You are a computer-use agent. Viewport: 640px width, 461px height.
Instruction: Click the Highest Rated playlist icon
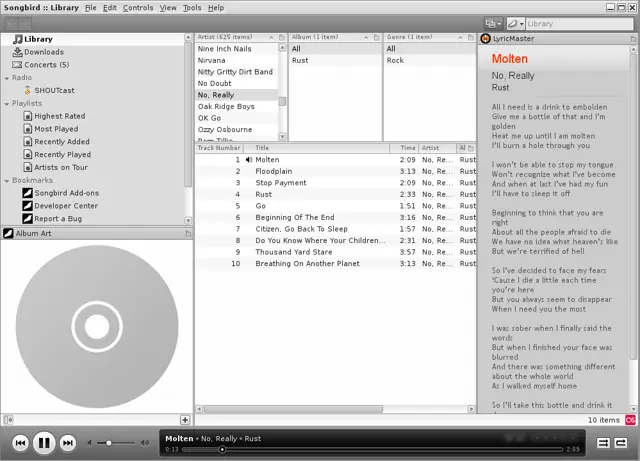(27, 116)
